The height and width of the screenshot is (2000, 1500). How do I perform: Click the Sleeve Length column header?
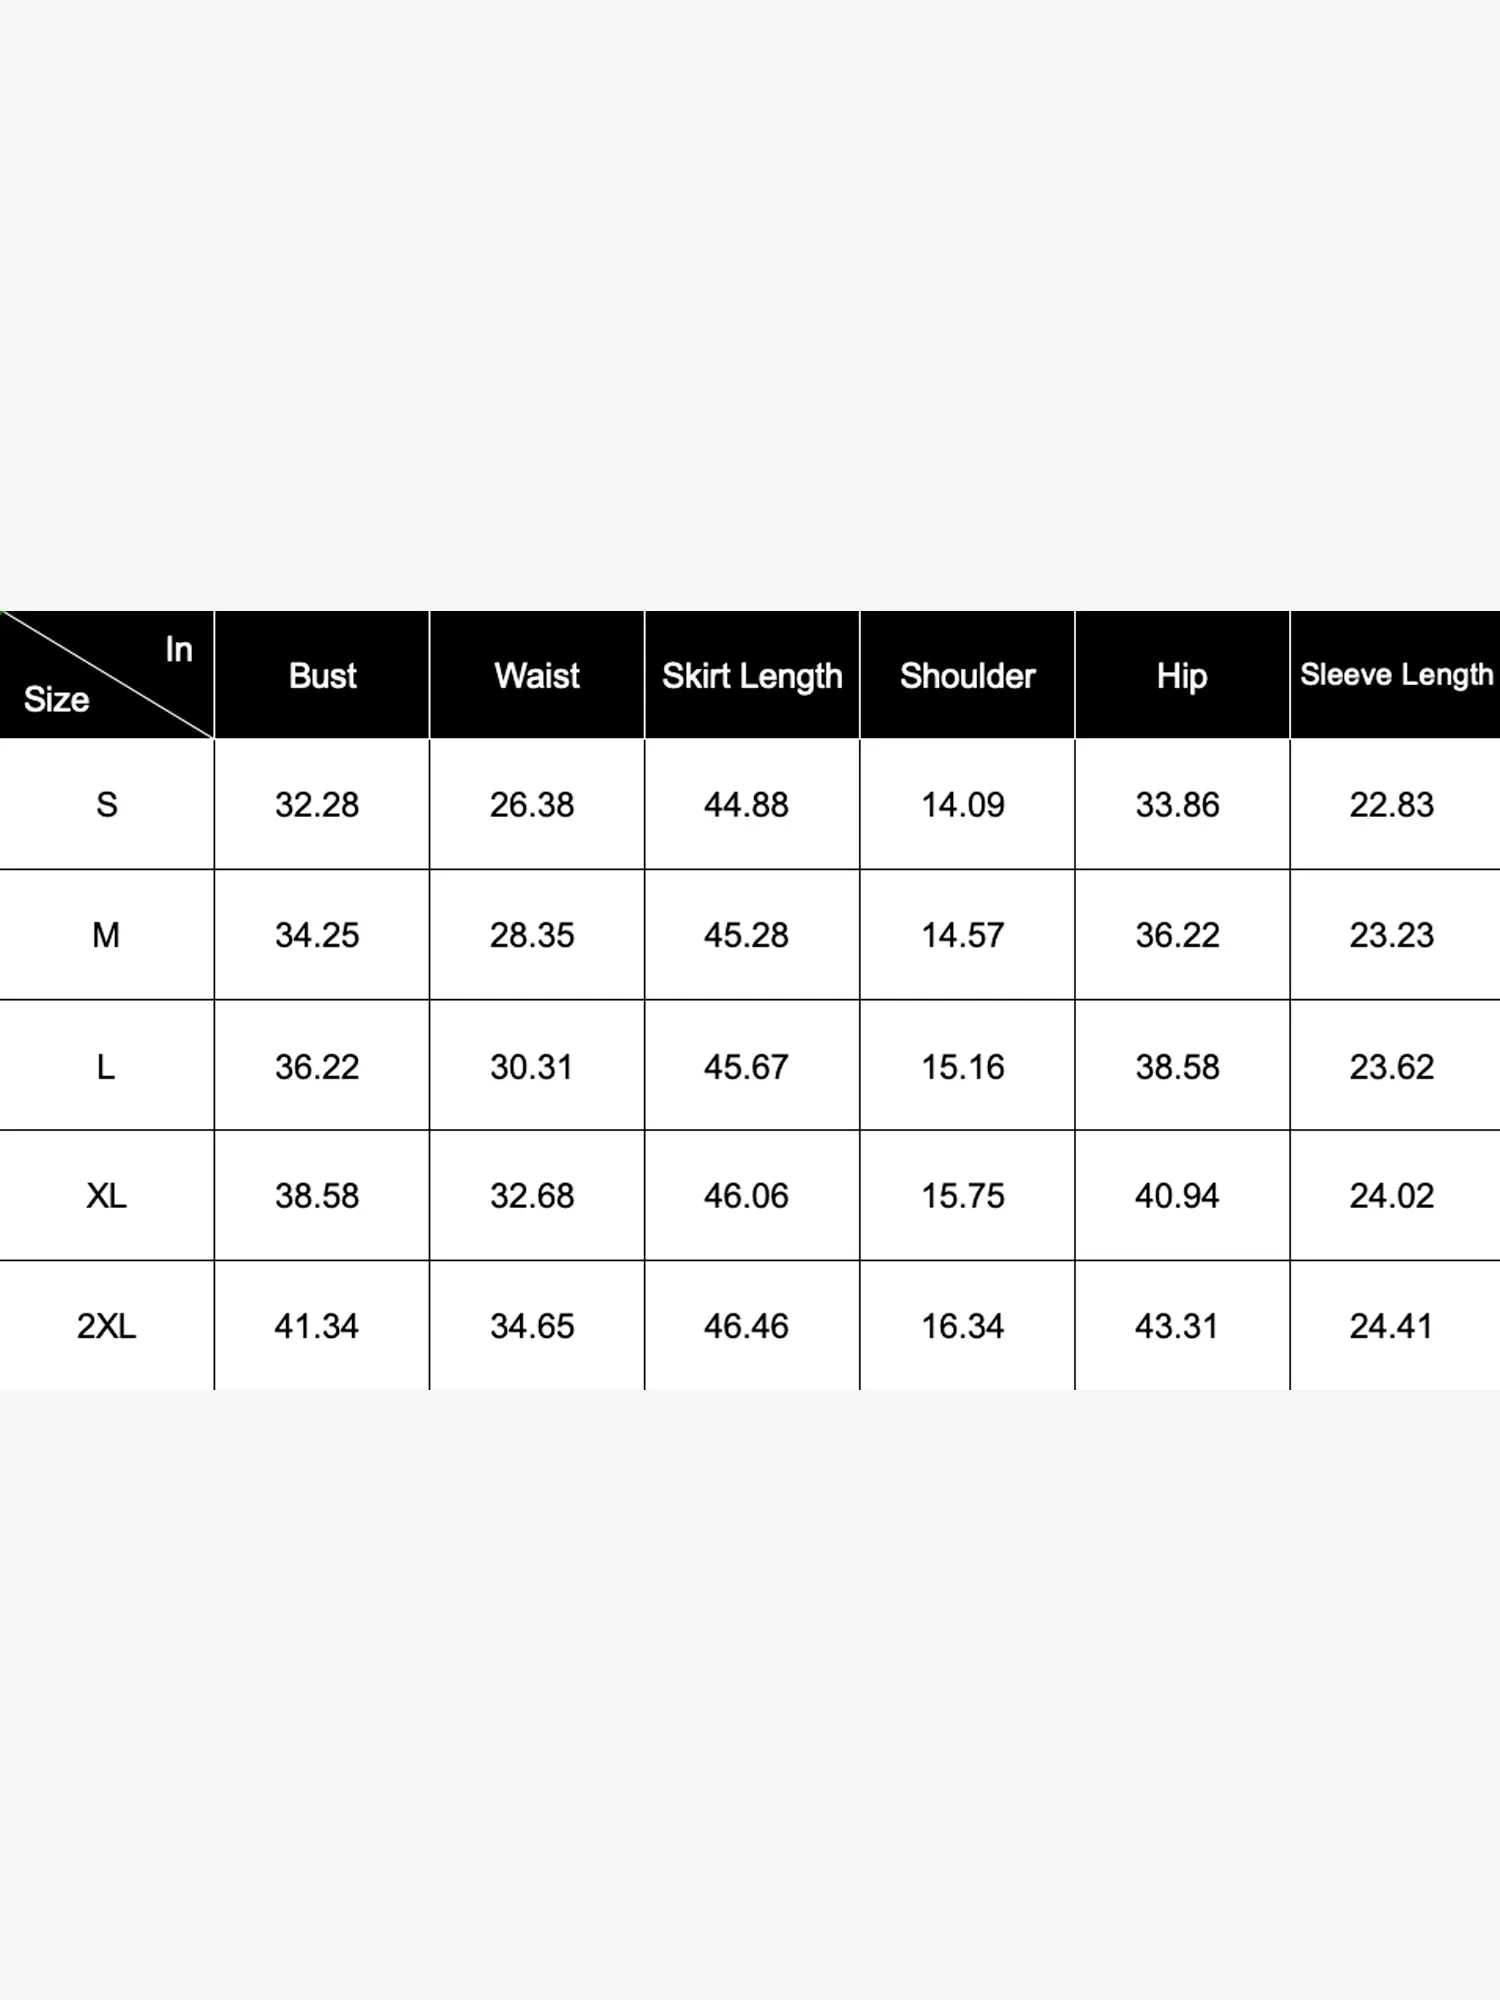click(x=1396, y=675)
